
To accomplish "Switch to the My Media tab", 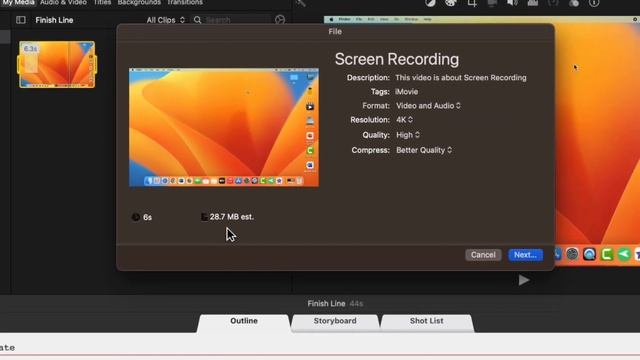I will (x=18, y=2).
